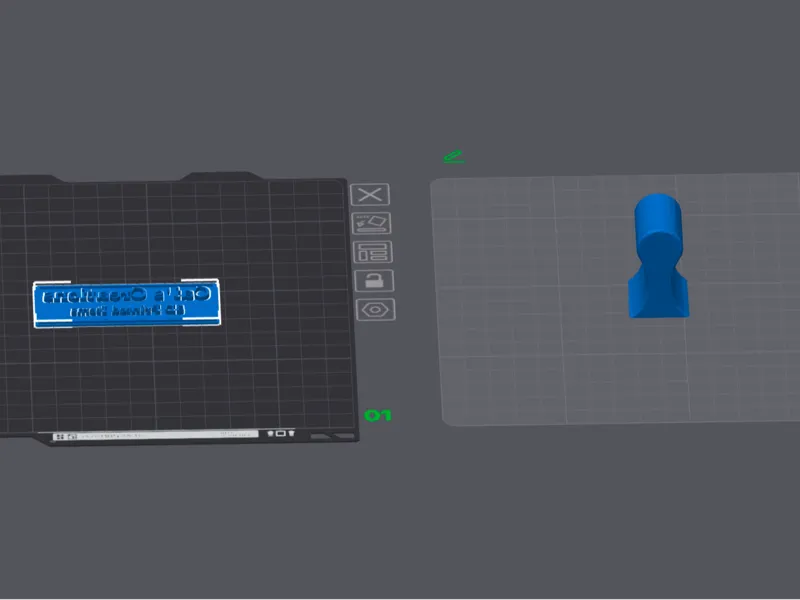This screenshot has width=800, height=600.
Task: Open plate settings via the hexagon icon
Action: [376, 310]
